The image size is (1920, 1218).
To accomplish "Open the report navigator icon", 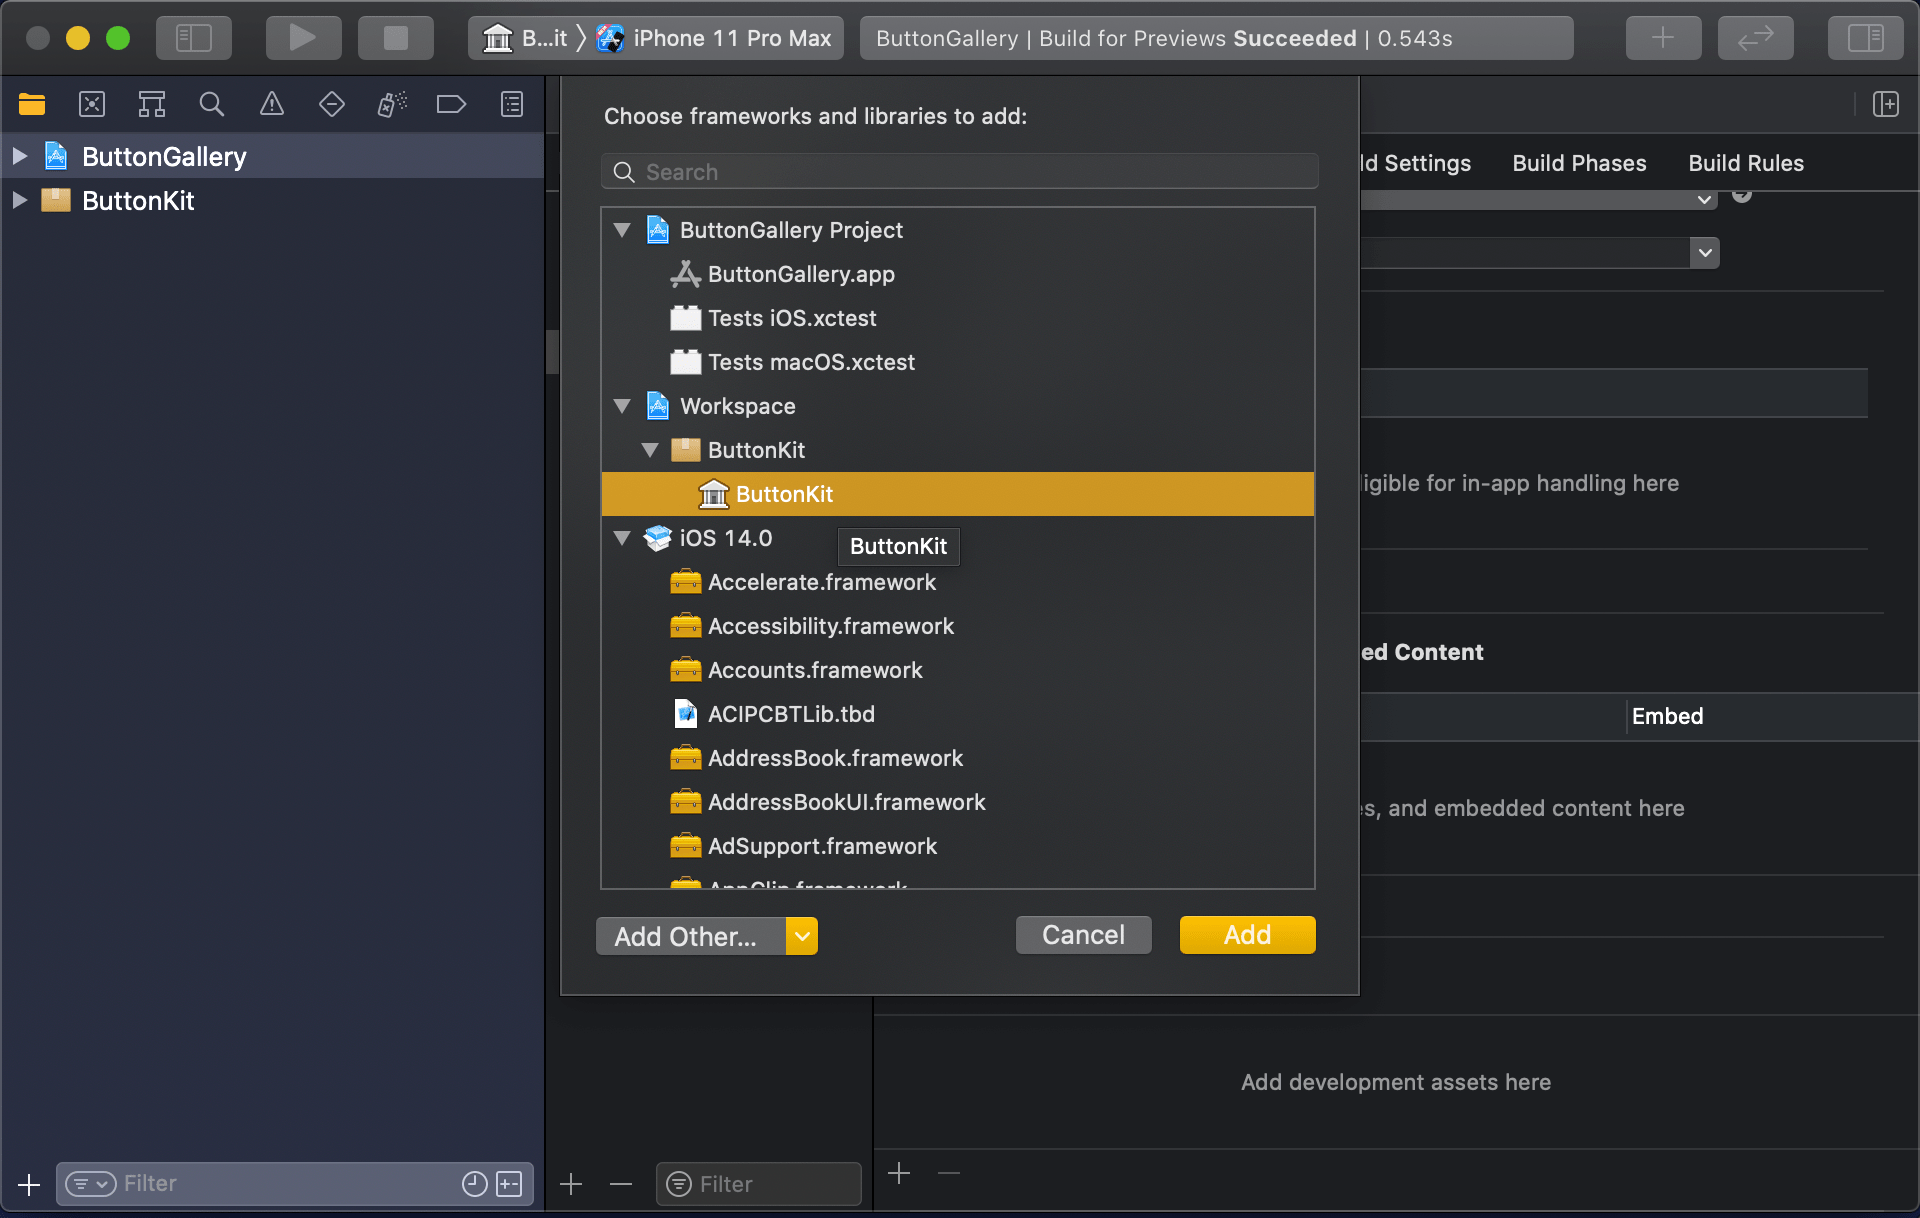I will click(x=512, y=104).
